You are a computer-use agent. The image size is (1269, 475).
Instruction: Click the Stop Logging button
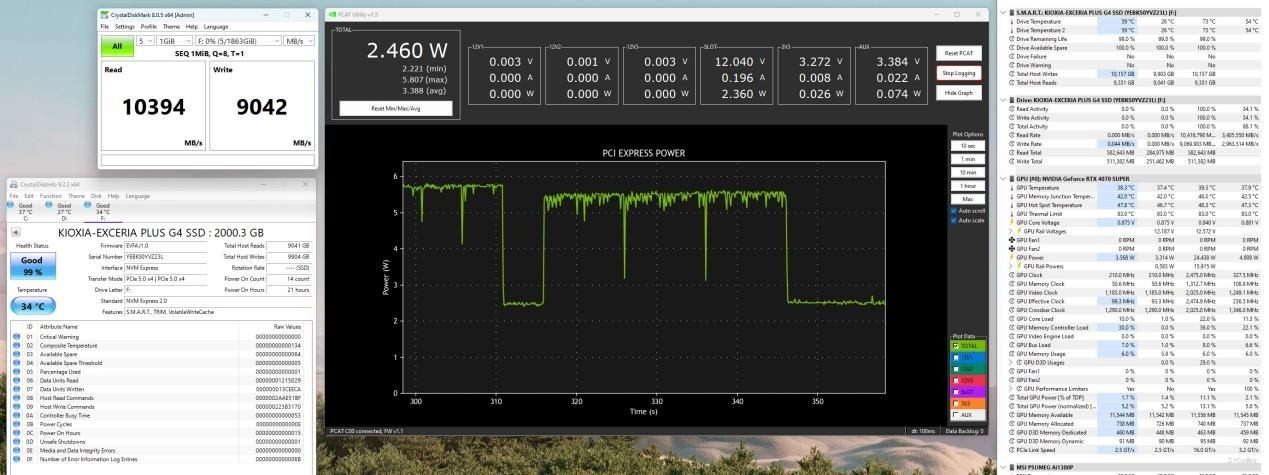[x=960, y=73]
